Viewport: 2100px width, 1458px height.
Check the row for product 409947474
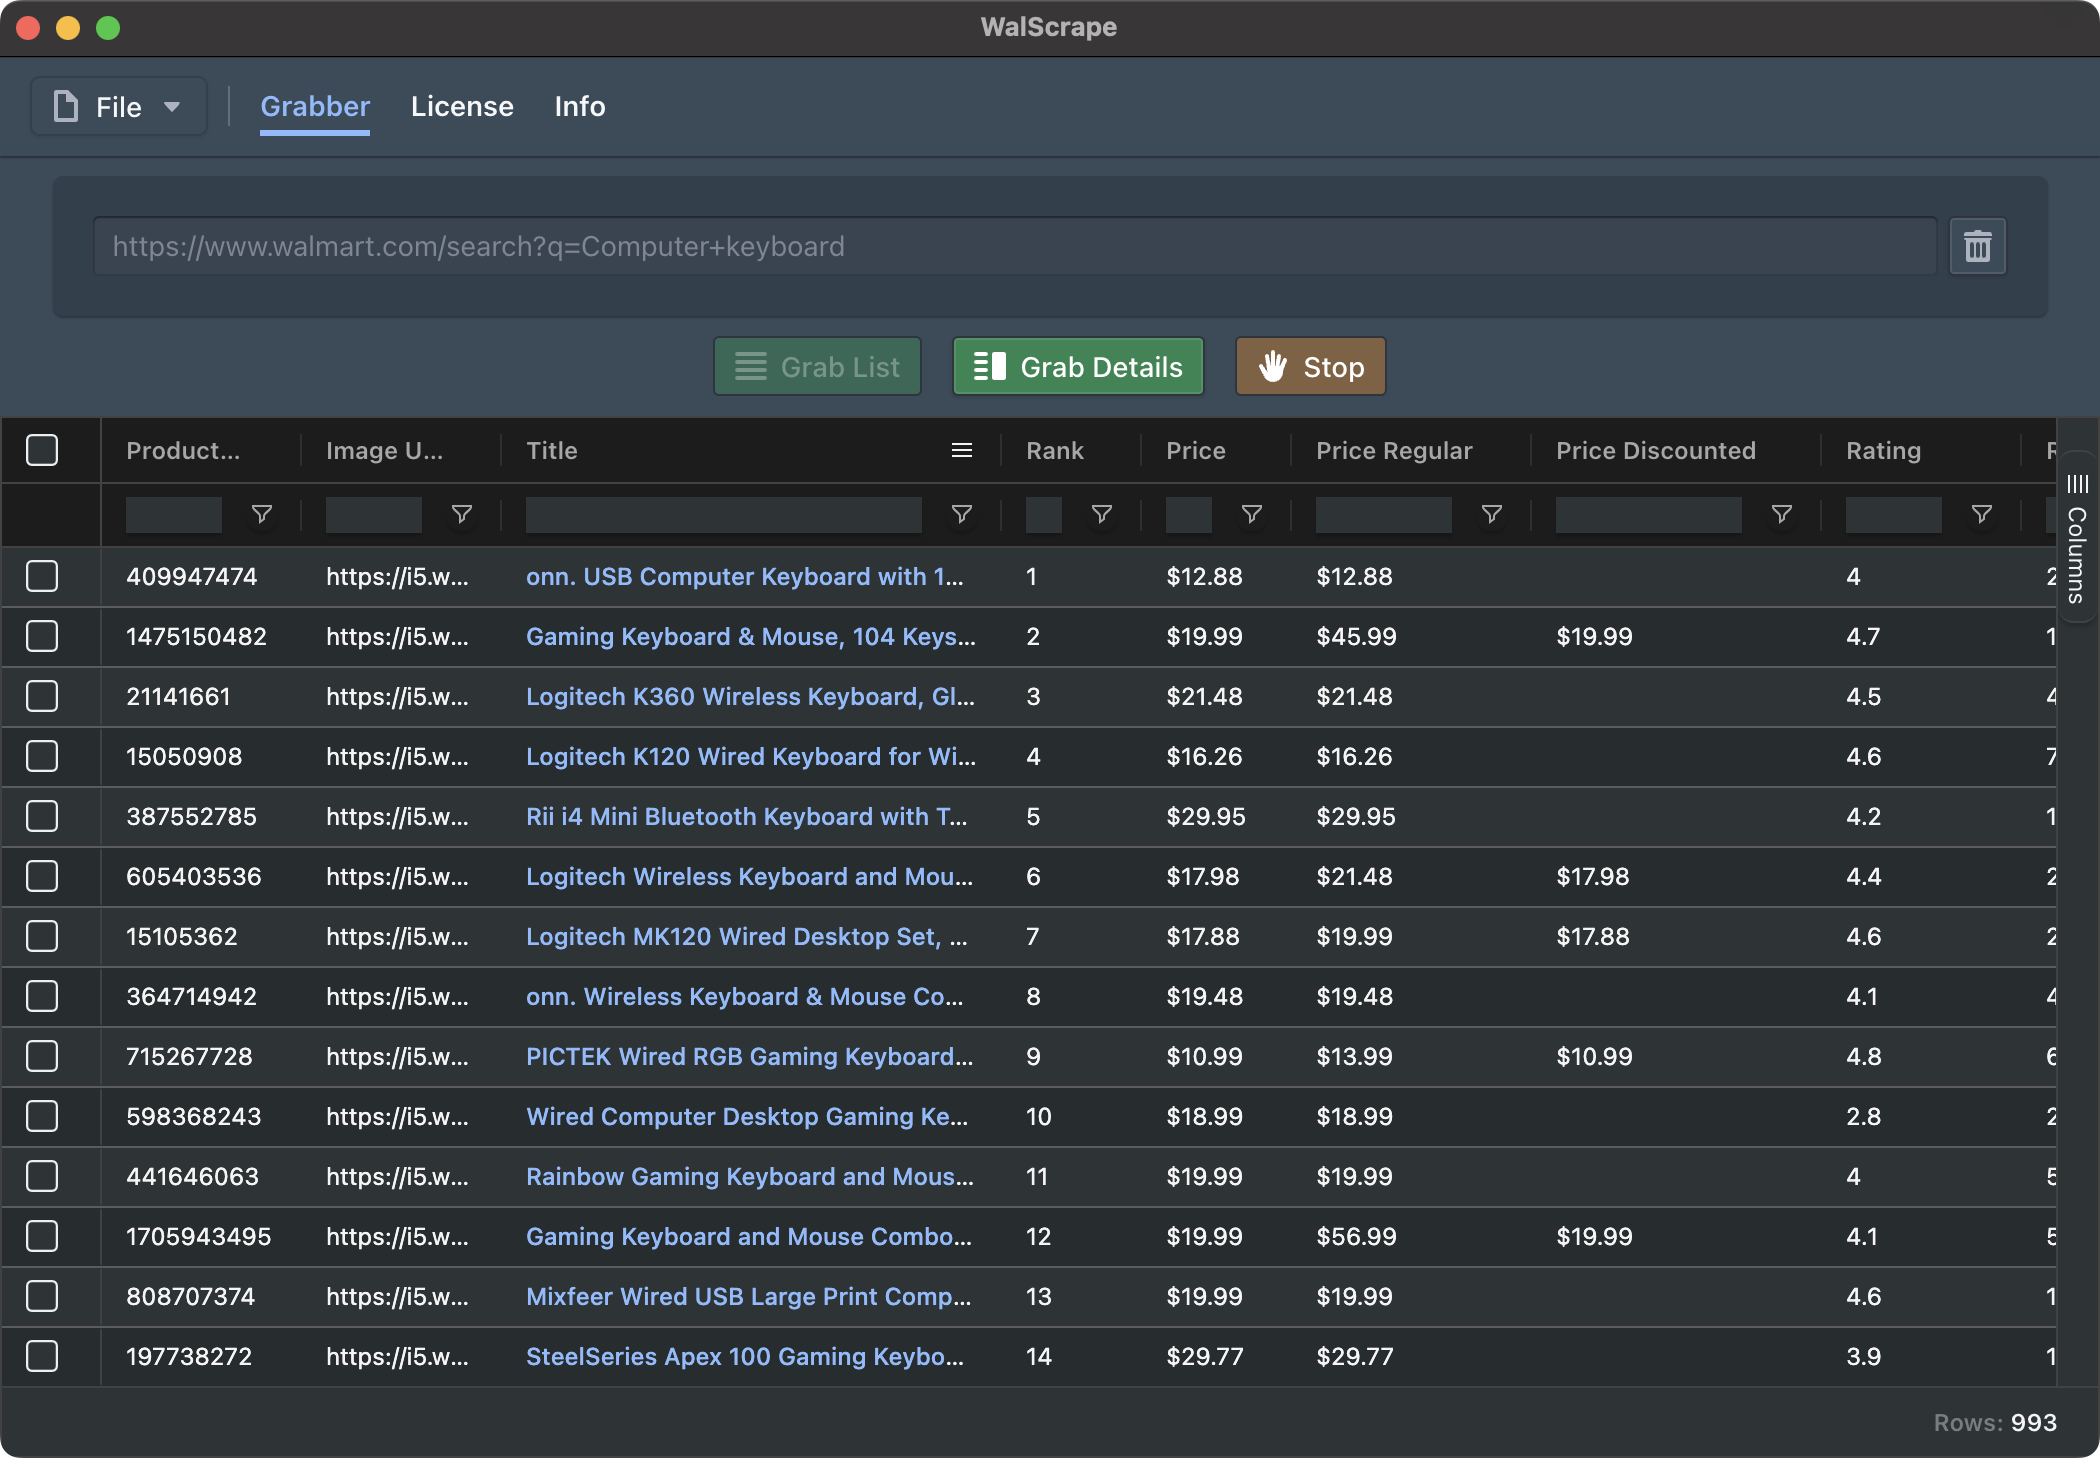click(x=42, y=576)
